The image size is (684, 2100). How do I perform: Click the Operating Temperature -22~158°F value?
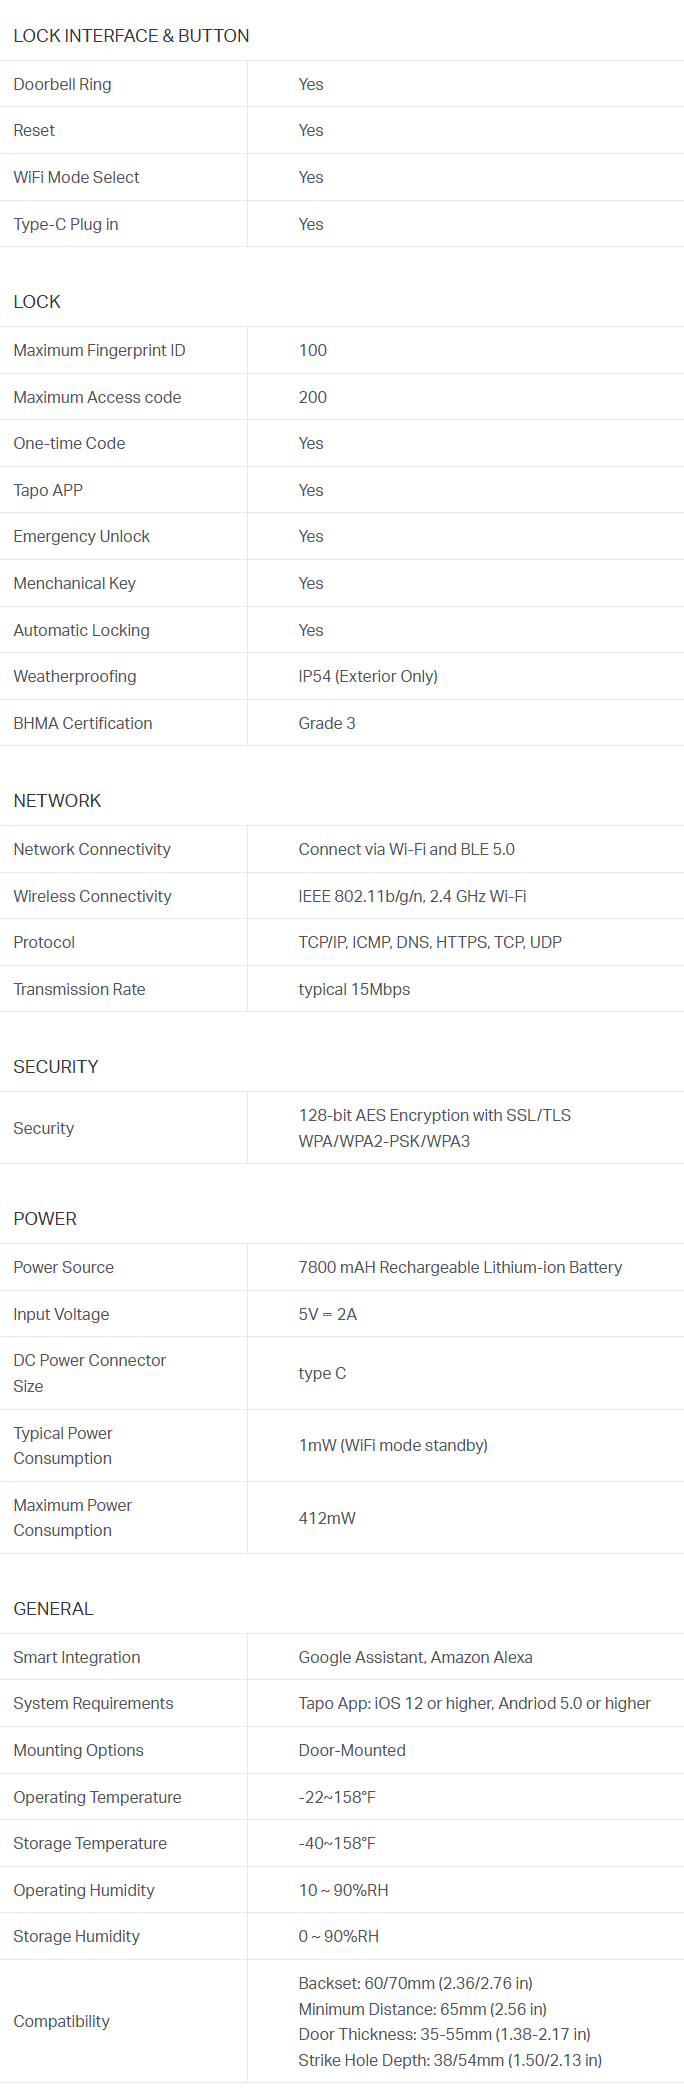337,1798
